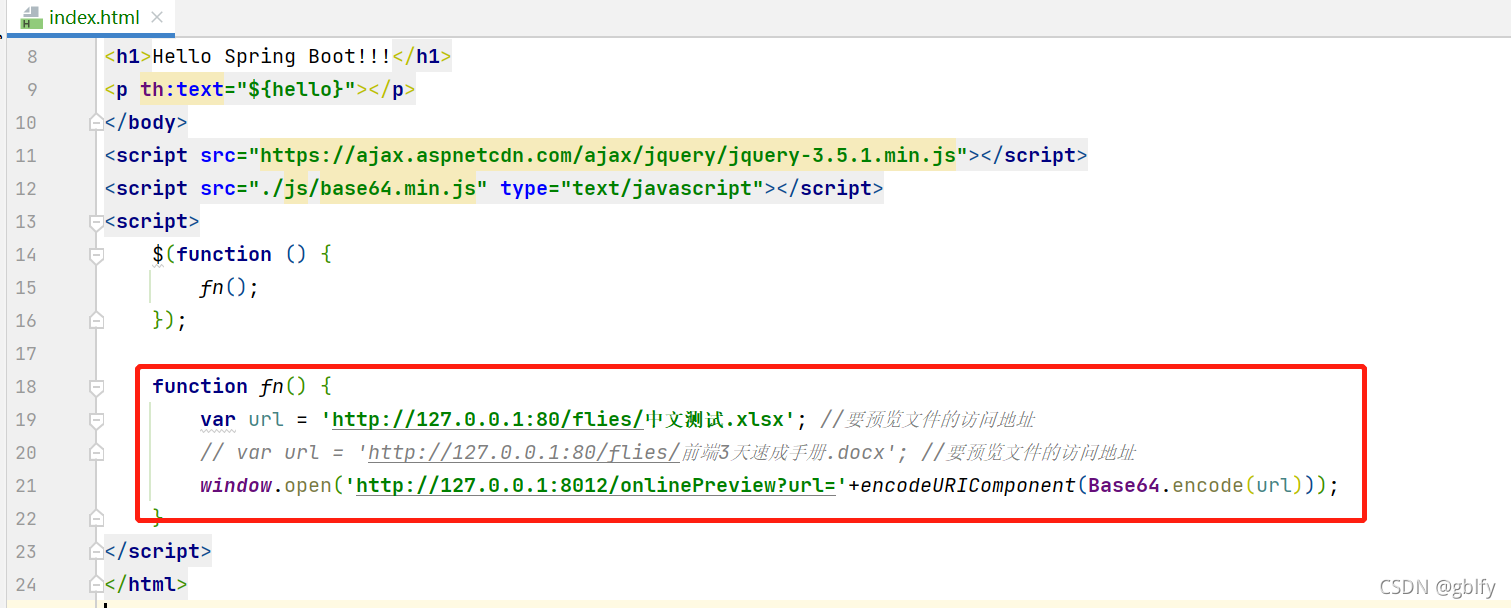1511x608 pixels.
Task: Click line number 8 in the gutter
Action: (x=33, y=57)
